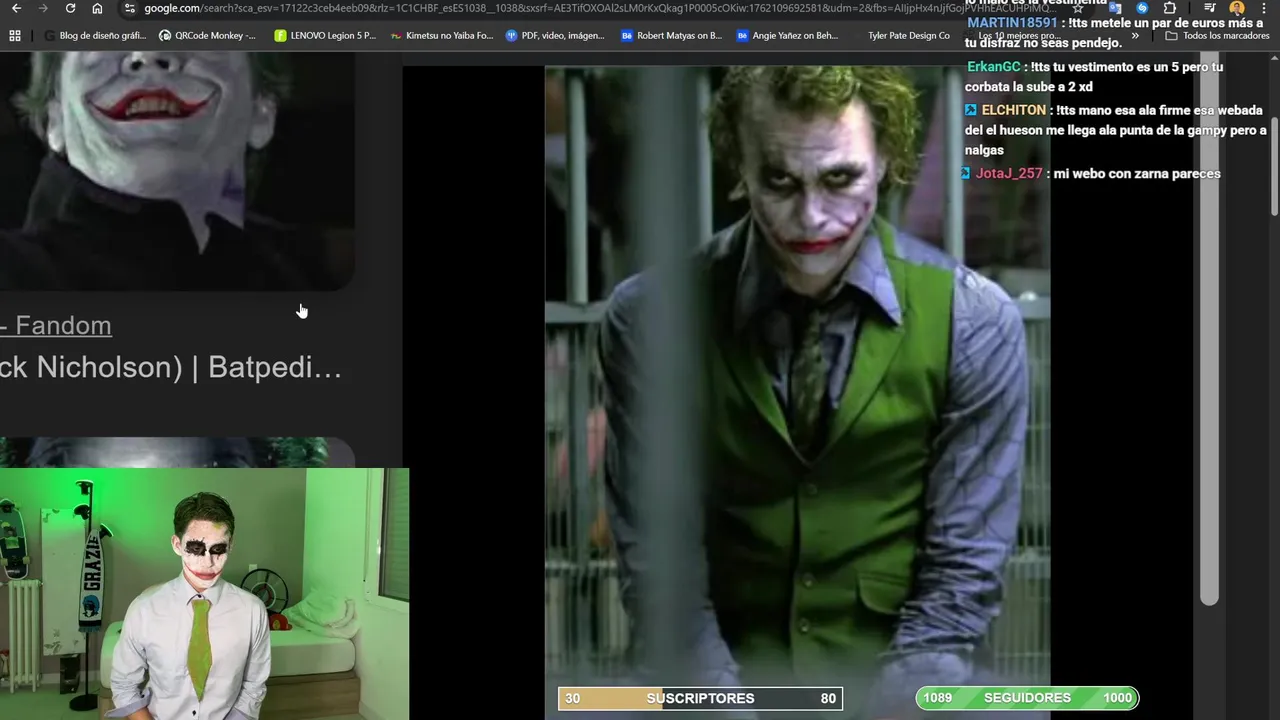This screenshot has width=1280, height=720.
Task: Click the badge next to JotaJ_257
Action: [966, 173]
